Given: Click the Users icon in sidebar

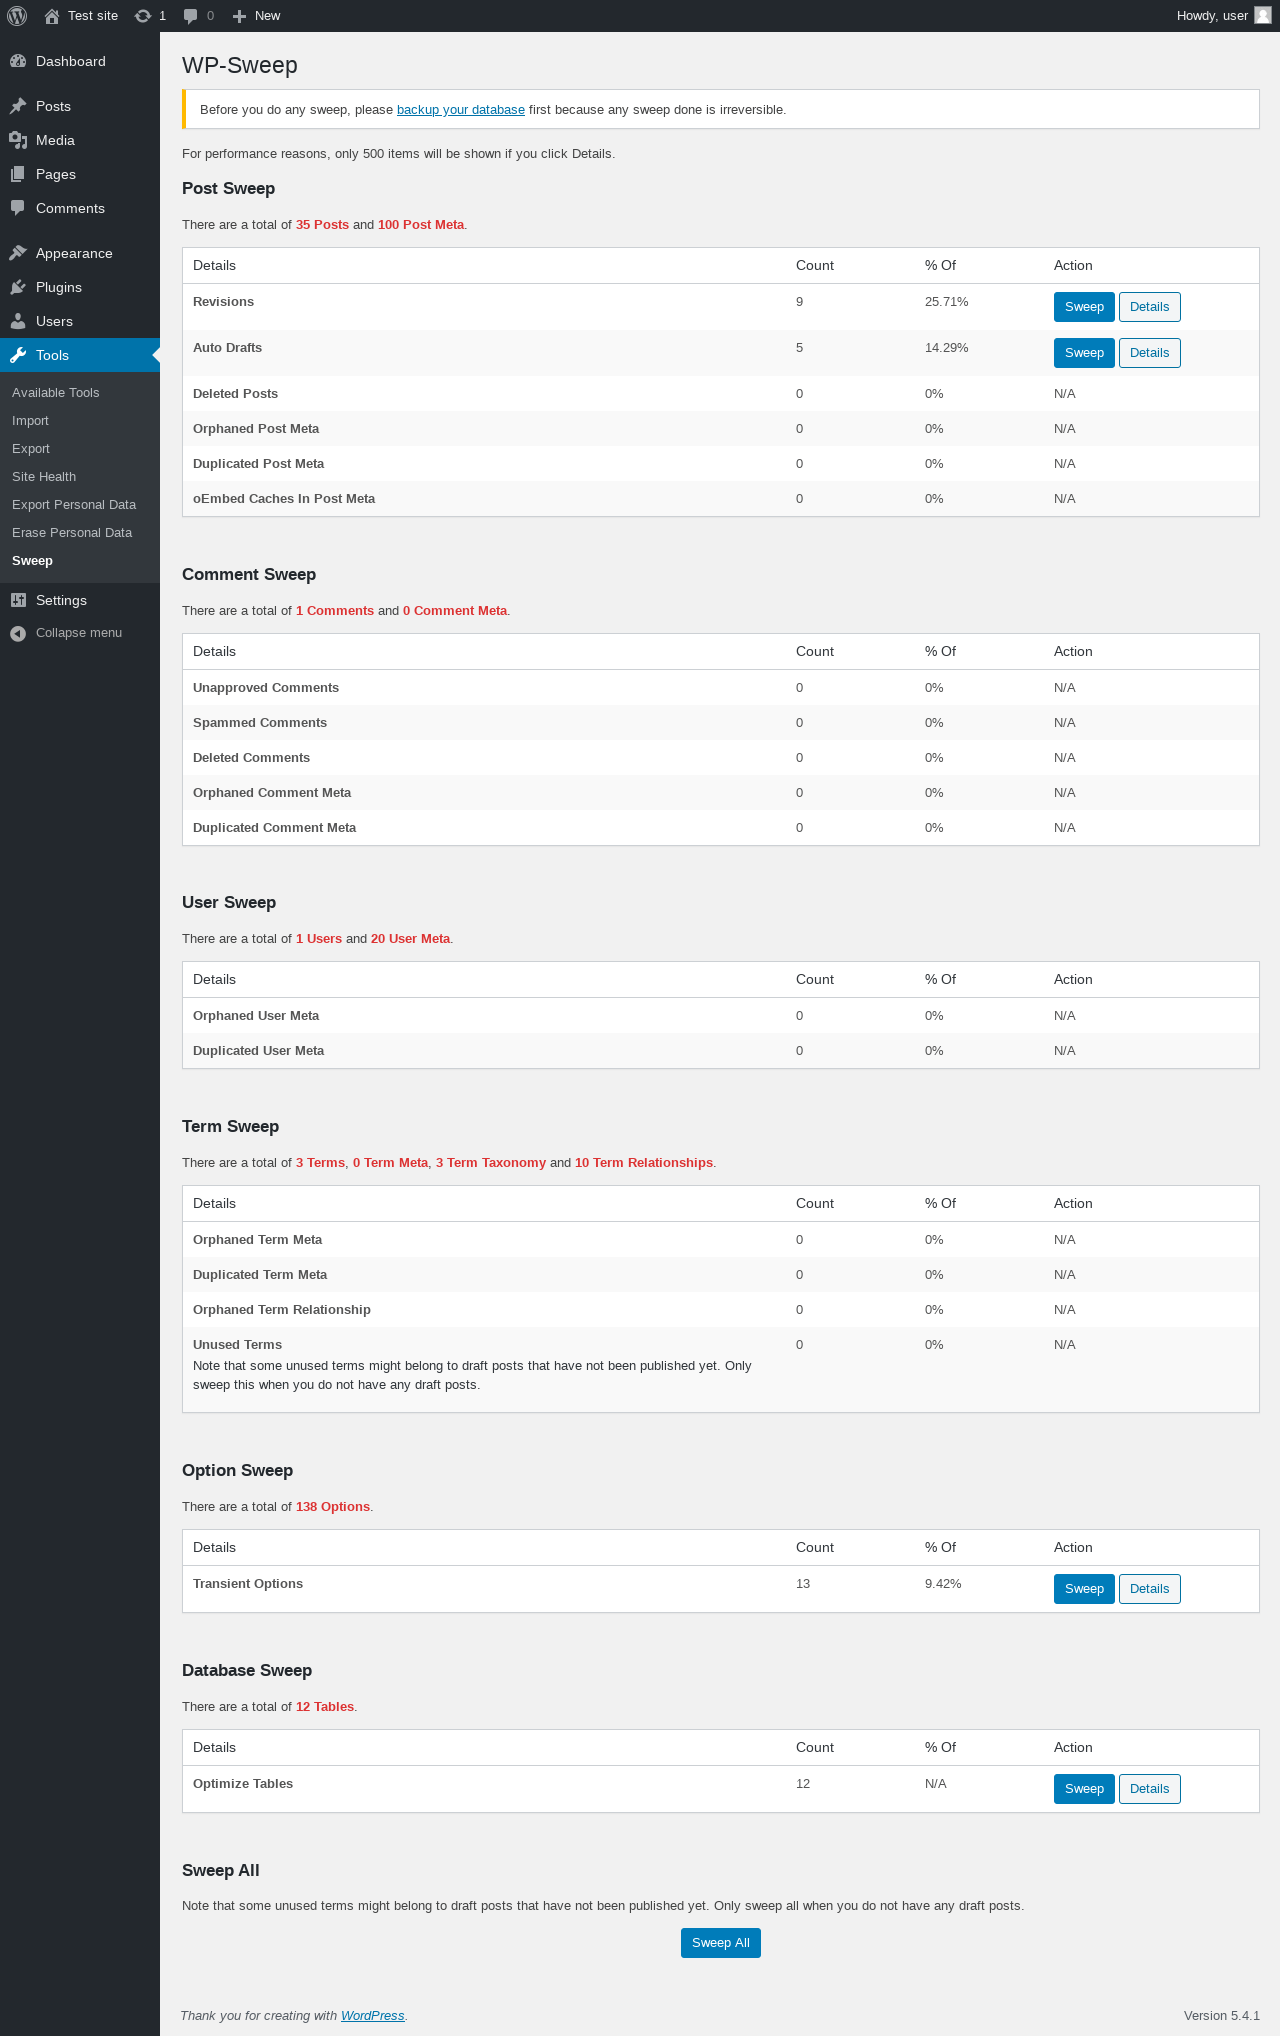Looking at the screenshot, I should (18, 321).
